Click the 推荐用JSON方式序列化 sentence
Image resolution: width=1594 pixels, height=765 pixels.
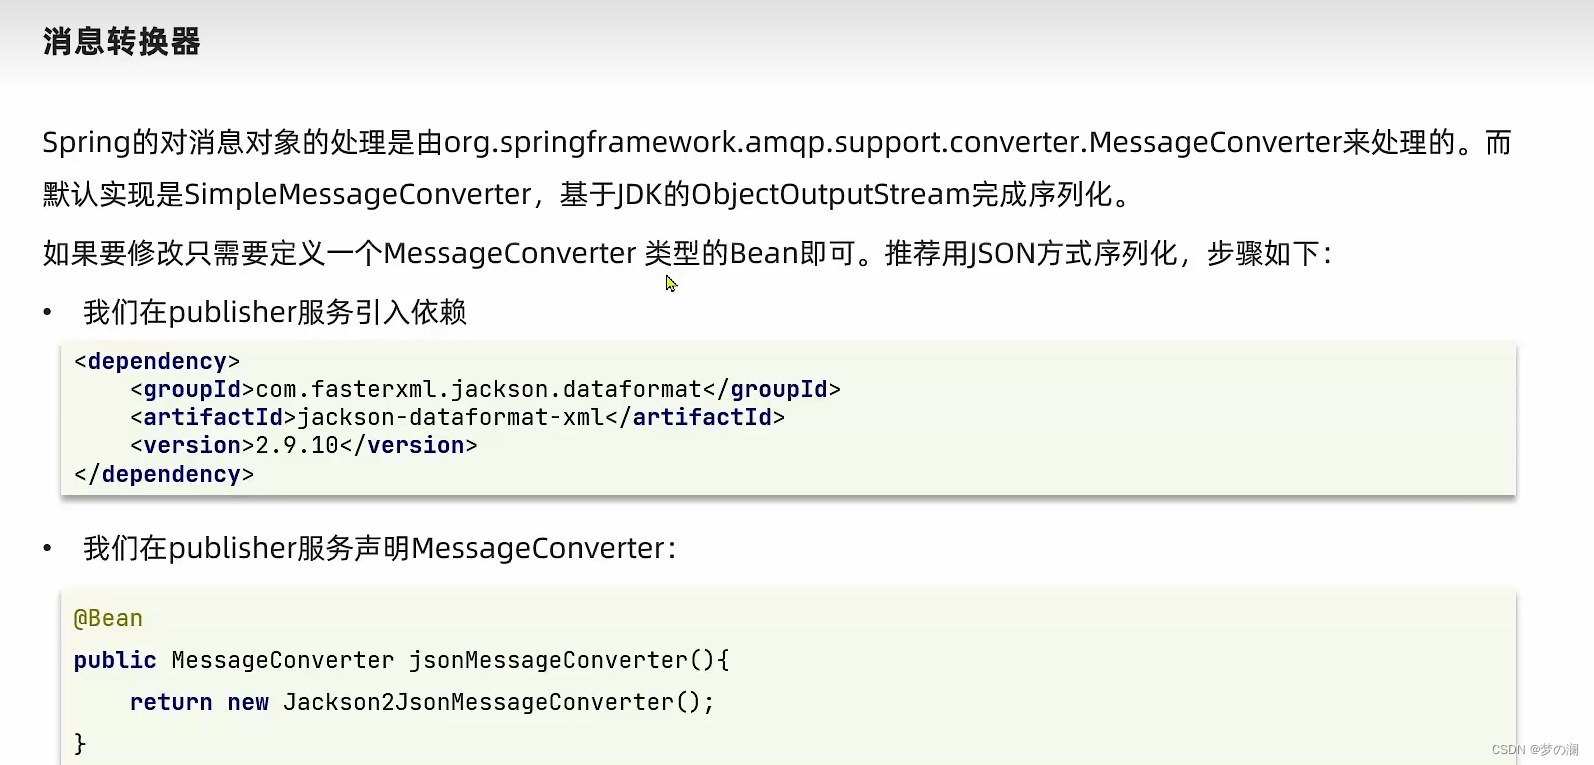pyautogui.click(x=1030, y=253)
